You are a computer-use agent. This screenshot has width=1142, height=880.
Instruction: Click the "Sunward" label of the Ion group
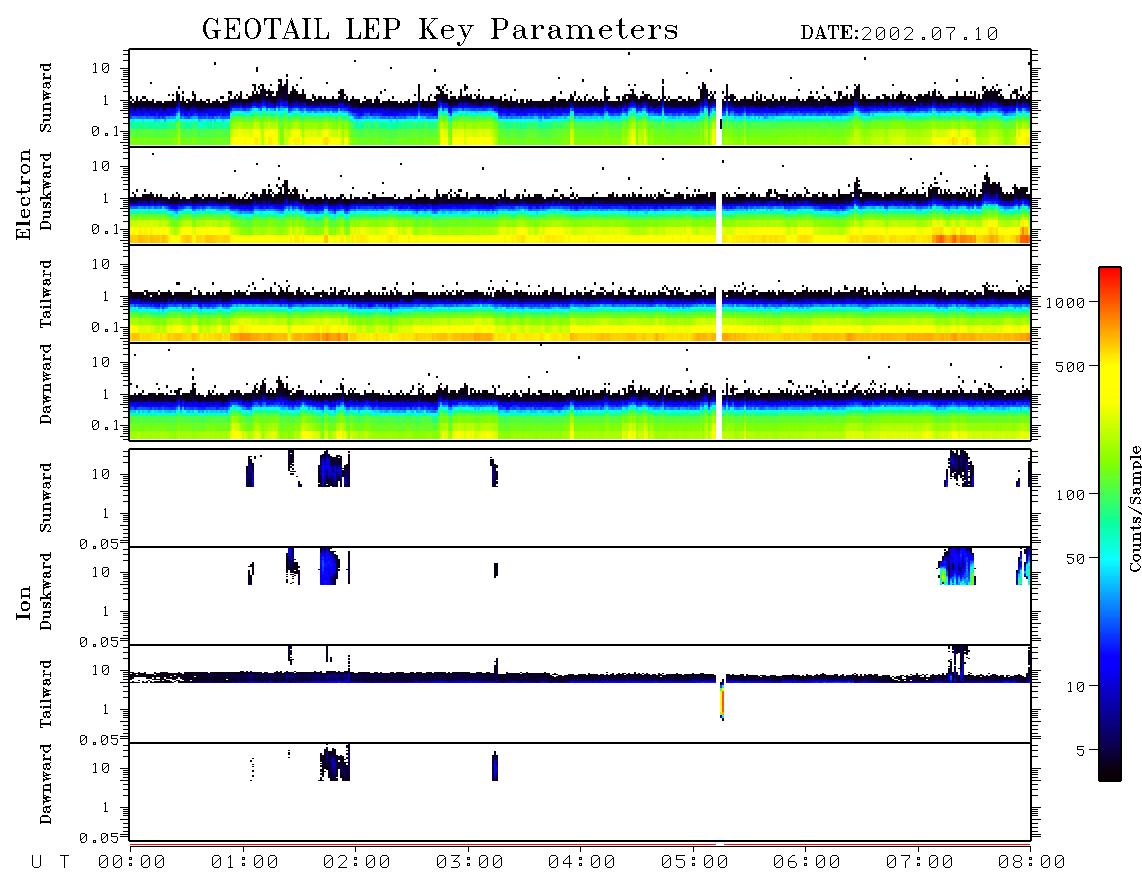coord(46,498)
